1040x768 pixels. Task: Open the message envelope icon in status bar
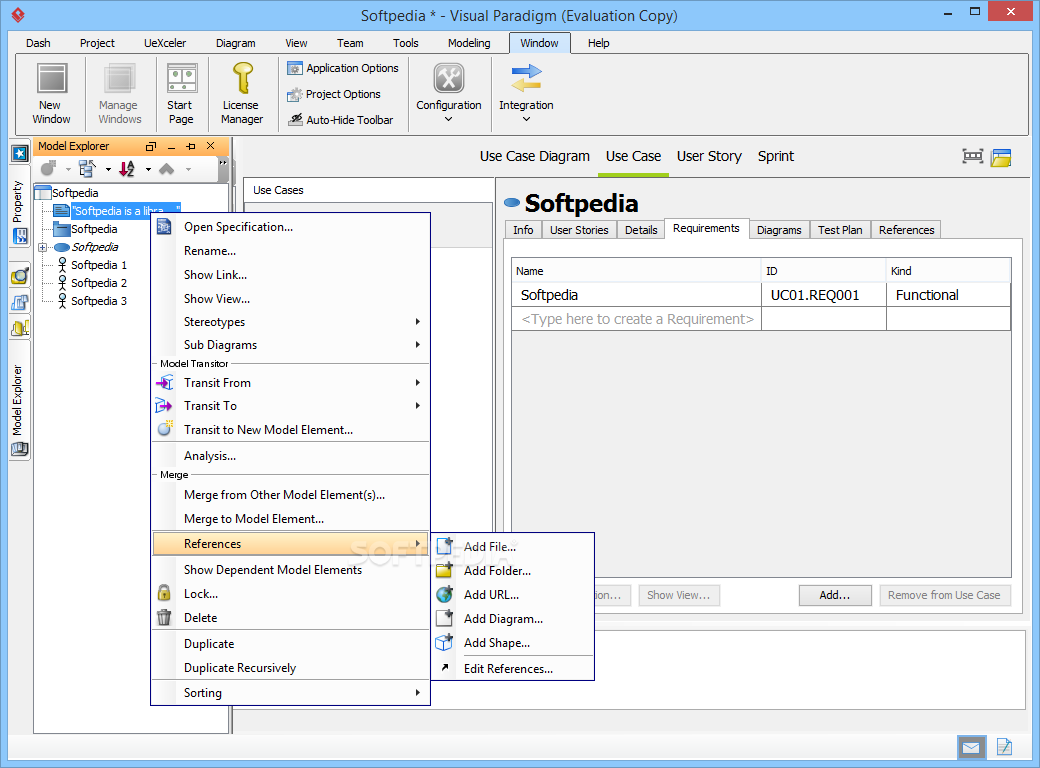tap(971, 747)
